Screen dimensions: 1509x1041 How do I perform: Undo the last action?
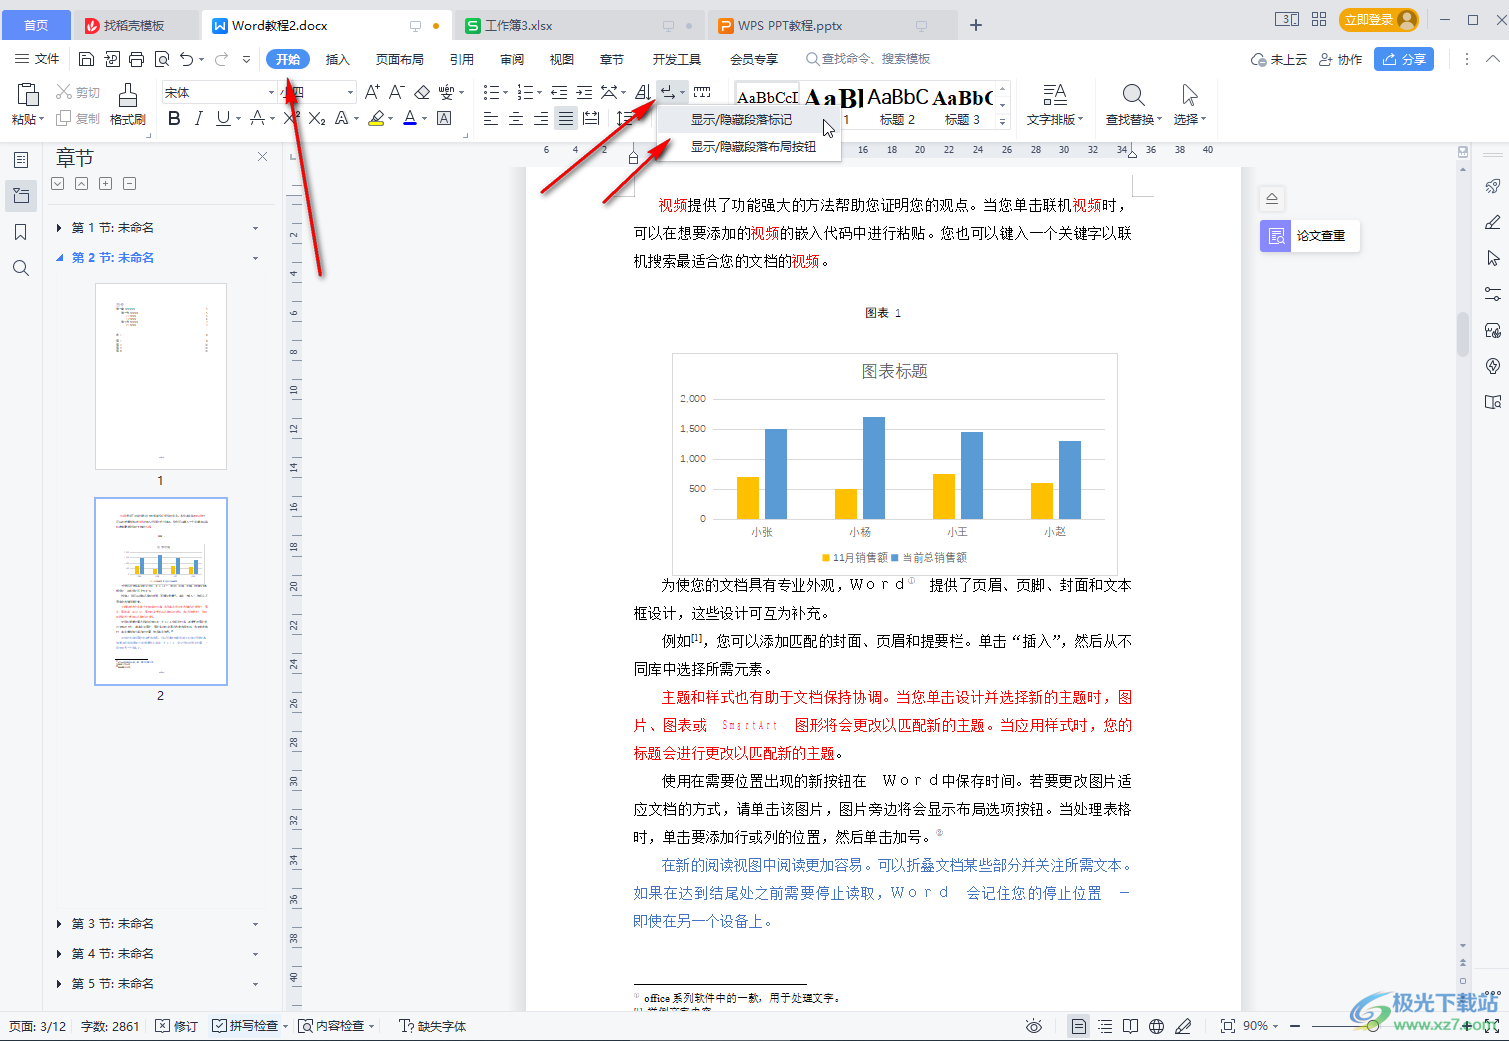[x=186, y=59]
